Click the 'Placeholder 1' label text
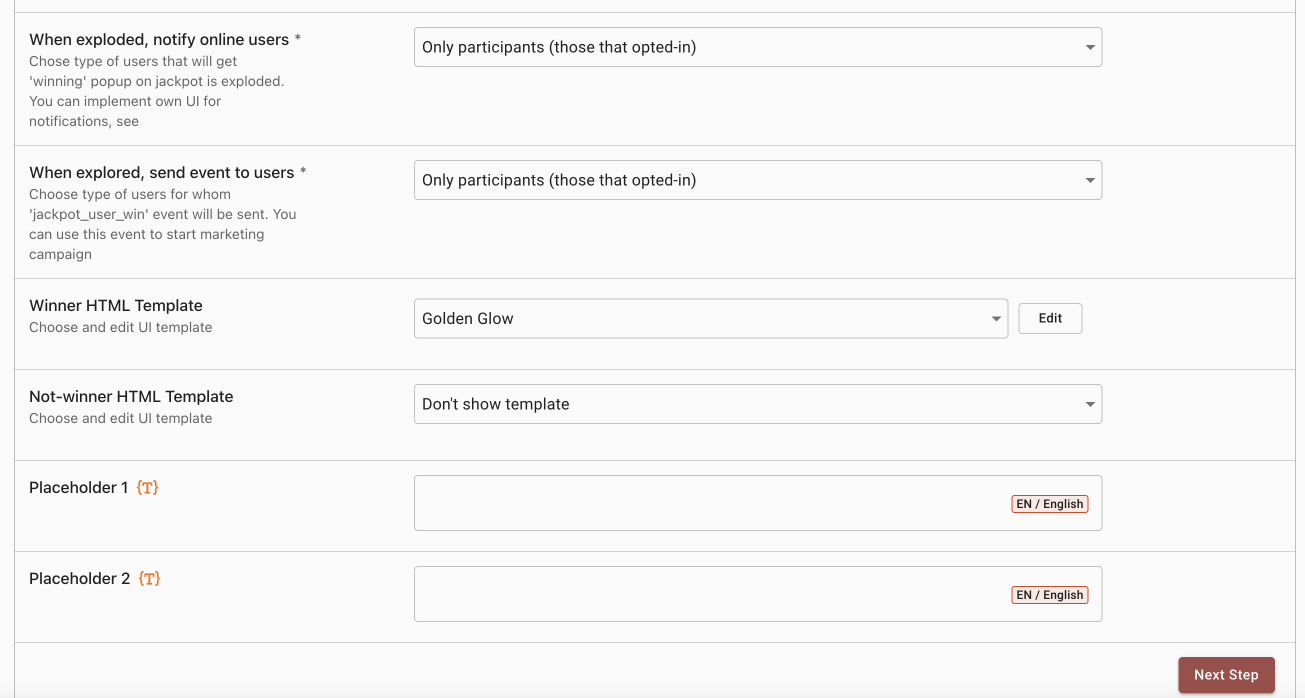Viewport: 1305px width, 698px height. tap(79, 488)
